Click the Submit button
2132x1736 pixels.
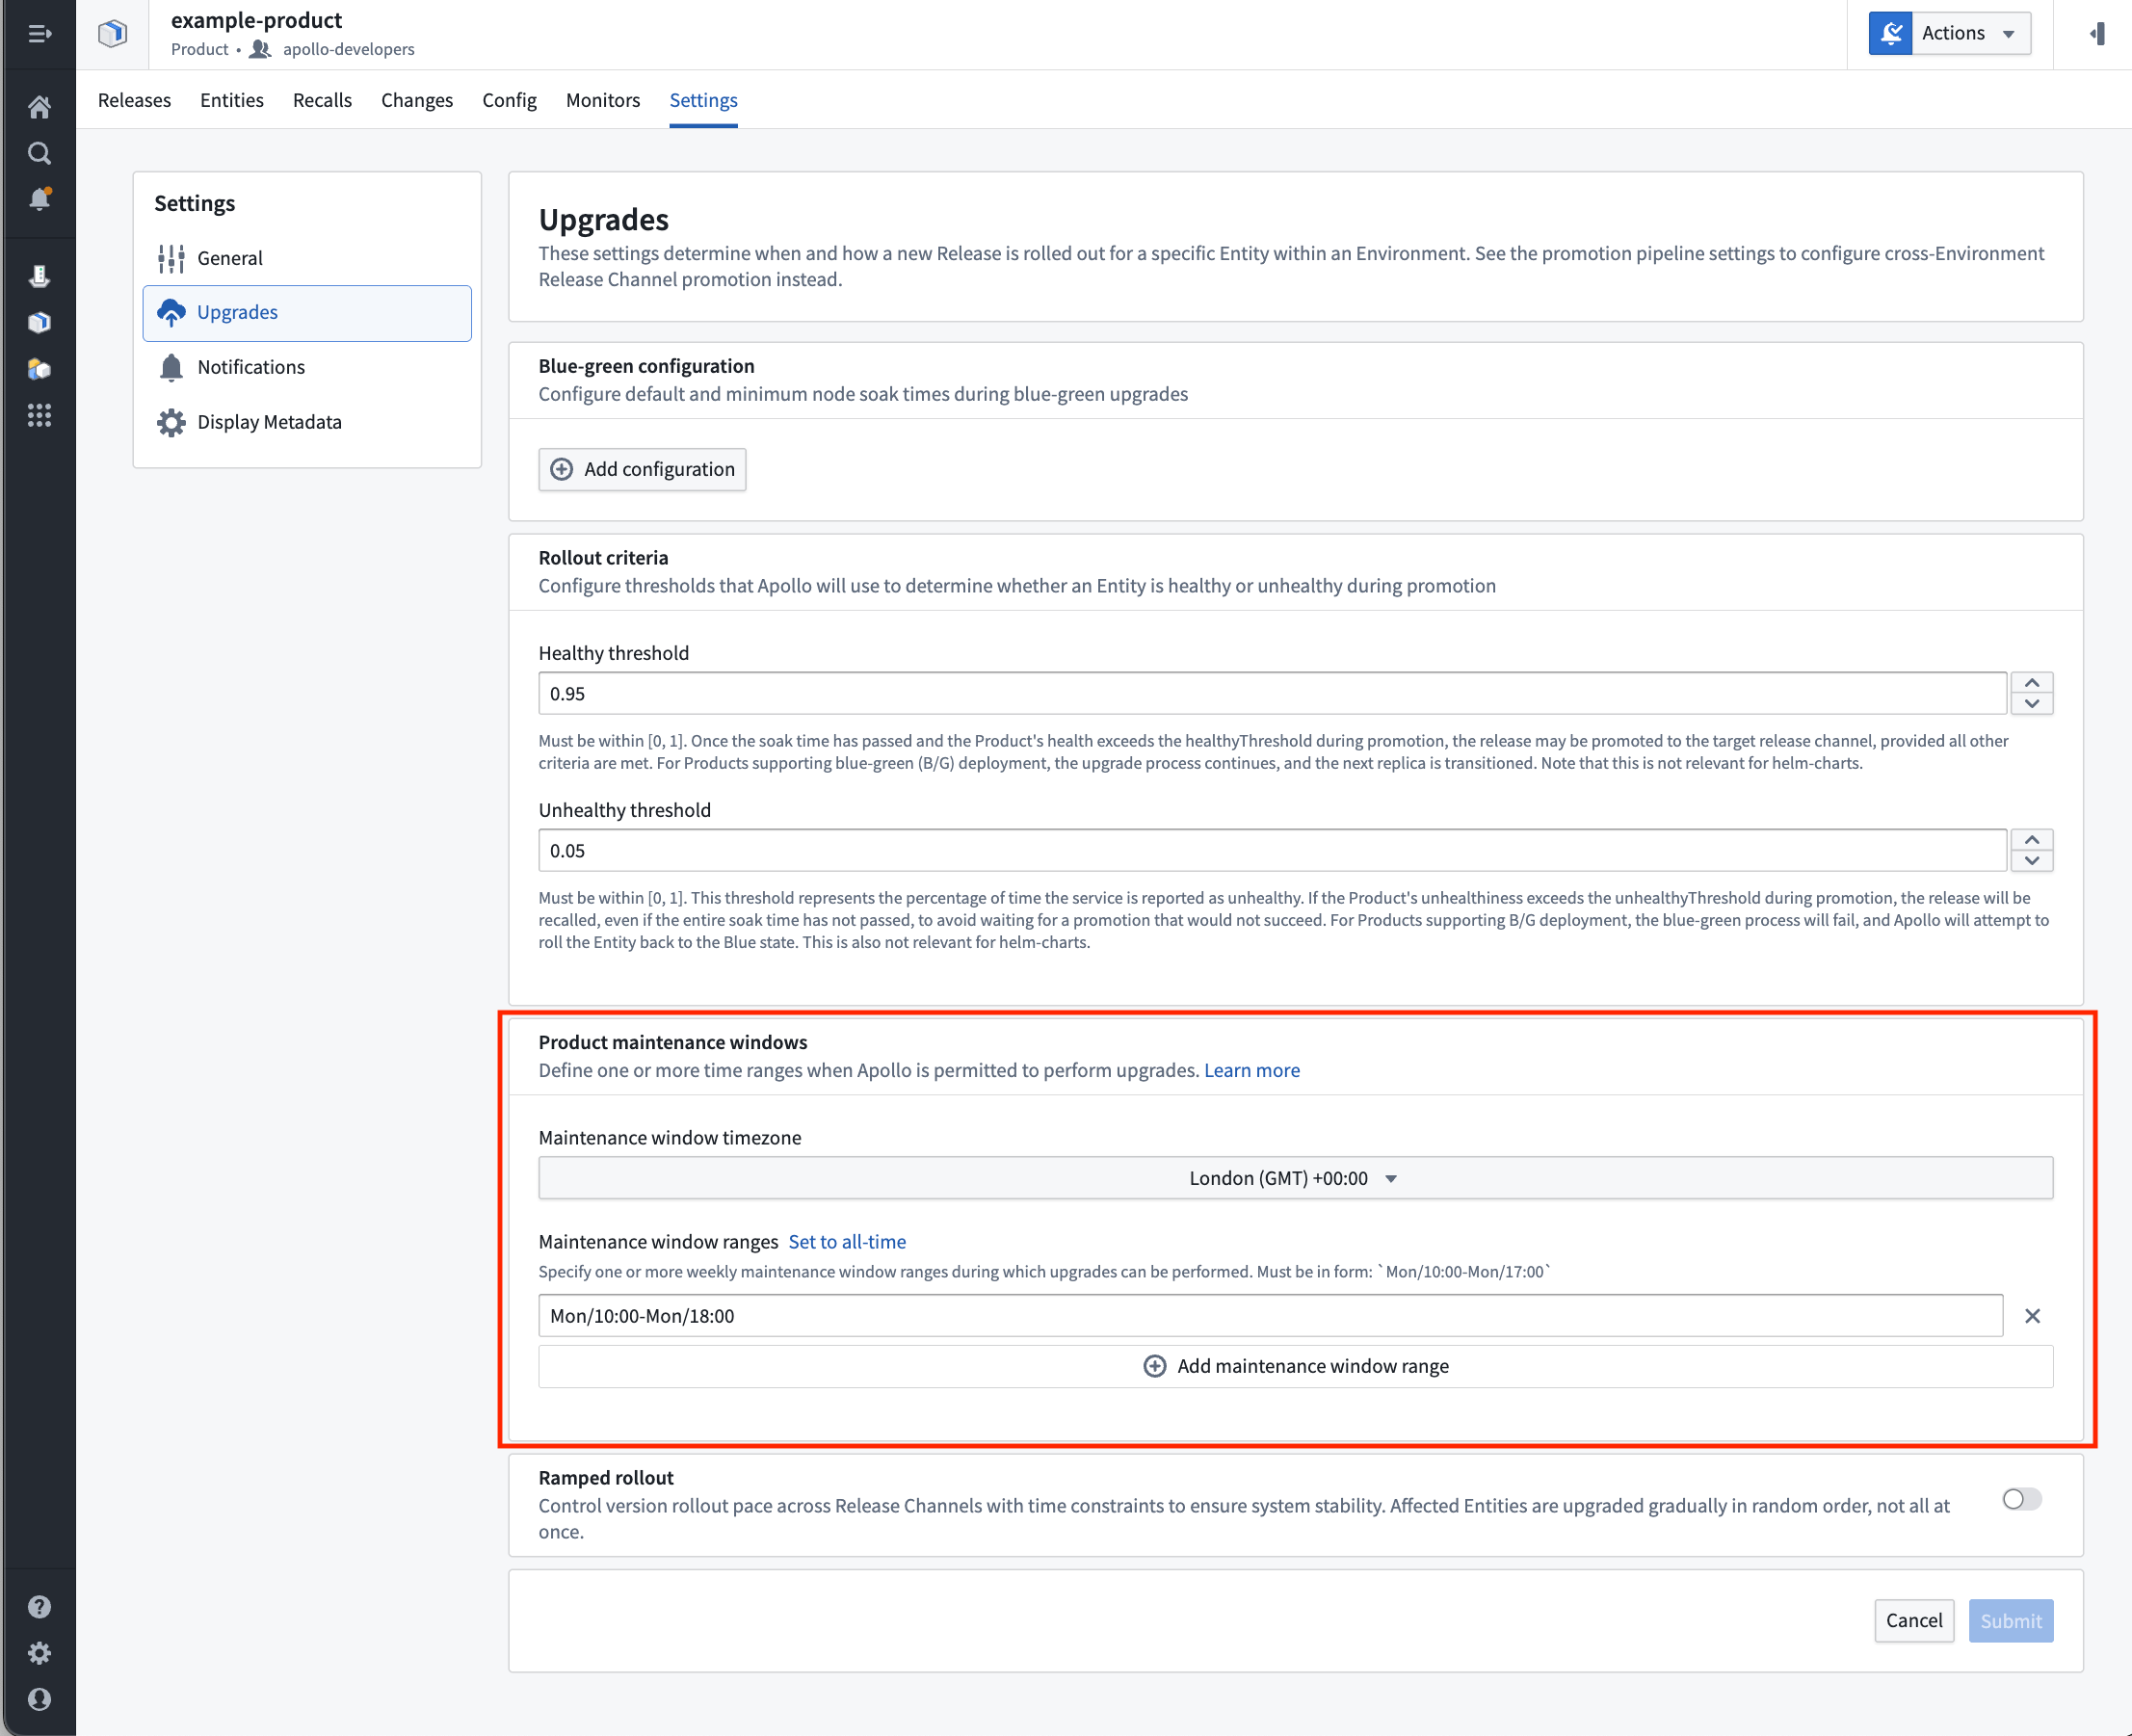tap(2010, 1620)
